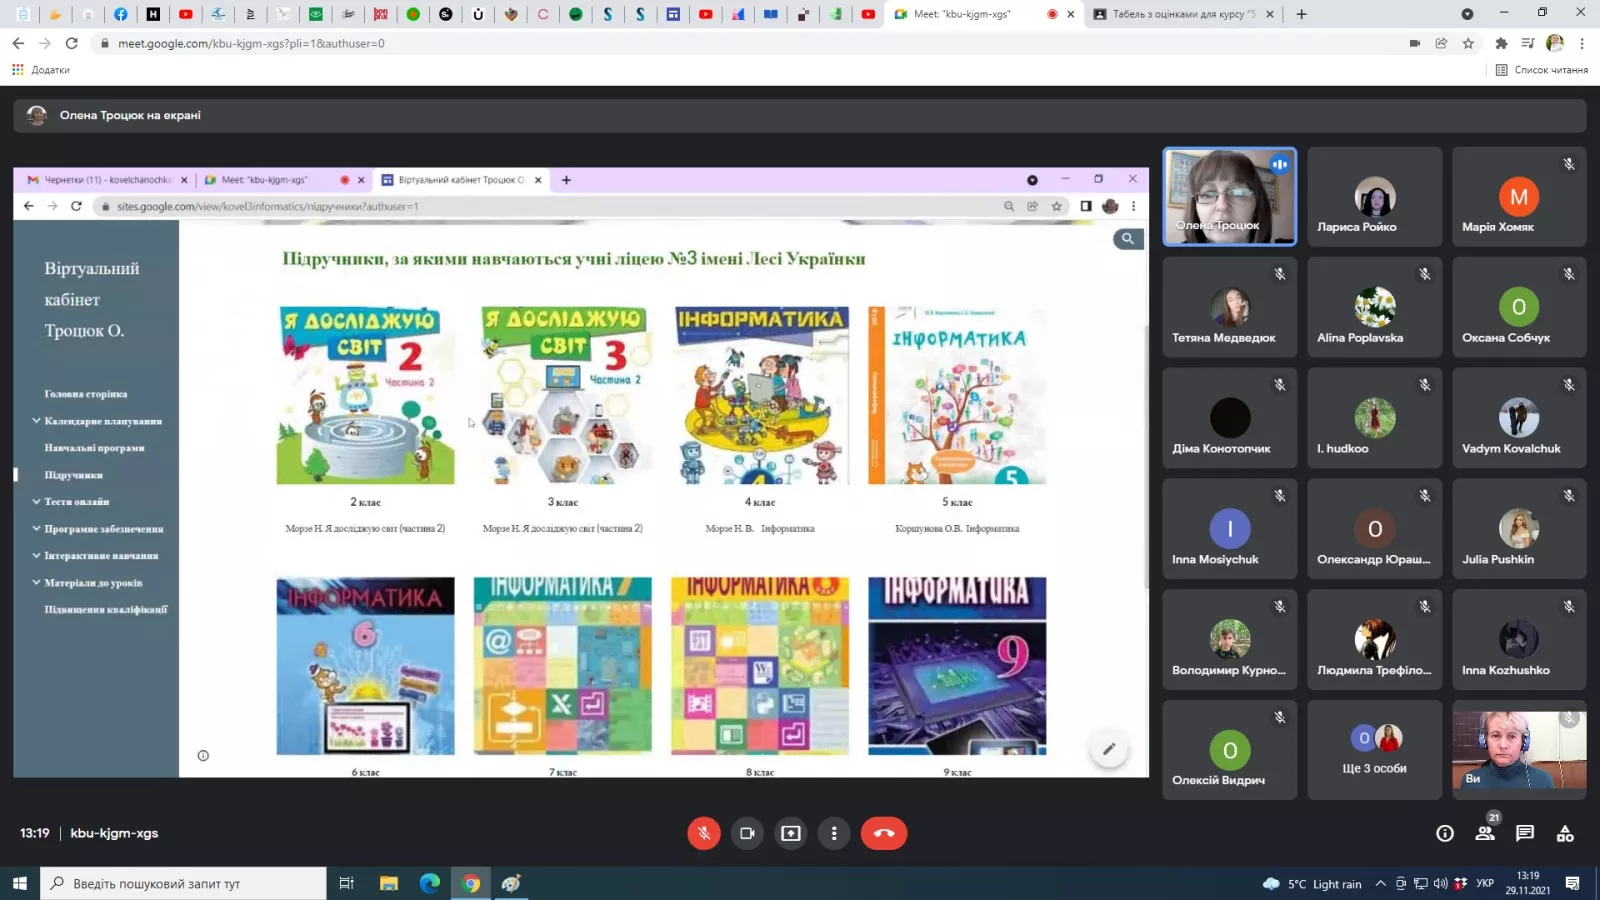This screenshot has height=900, width=1600.
Task: Open the Extensions puzzle icon
Action: [x=1501, y=43]
